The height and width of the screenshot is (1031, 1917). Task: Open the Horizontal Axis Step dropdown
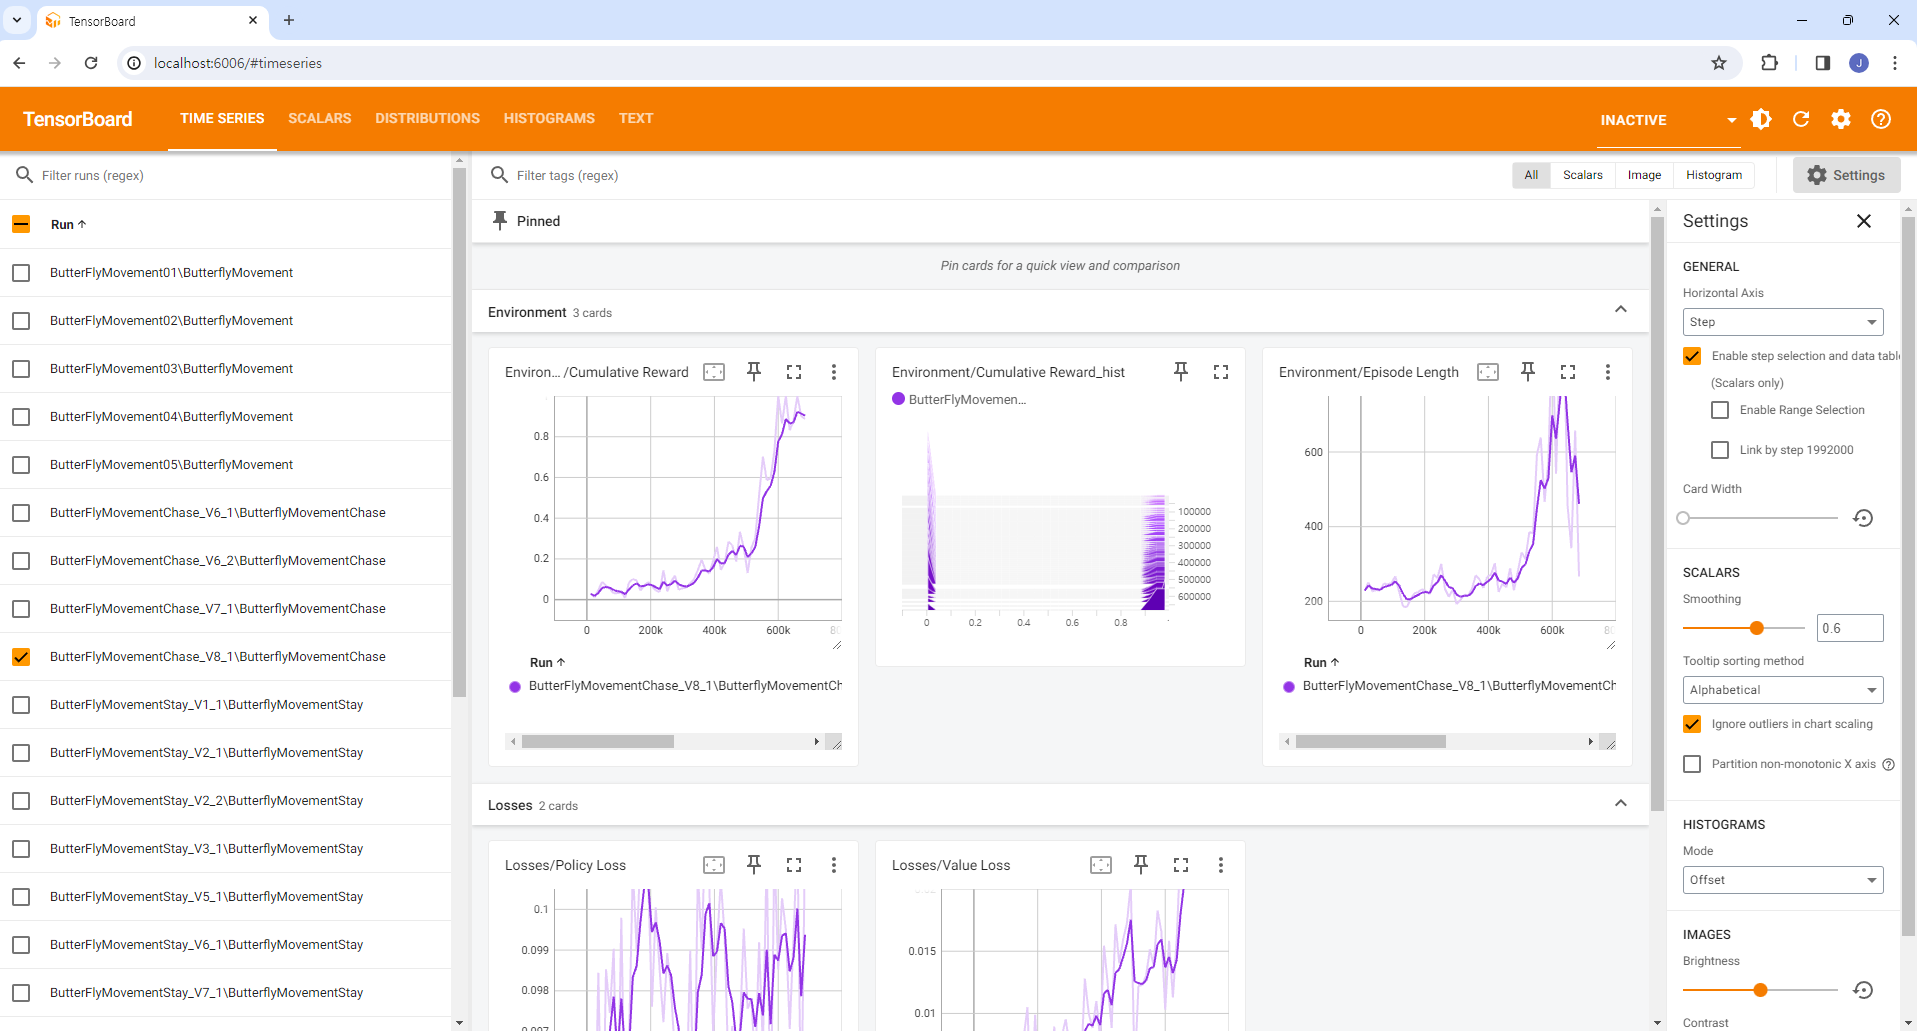point(1783,322)
